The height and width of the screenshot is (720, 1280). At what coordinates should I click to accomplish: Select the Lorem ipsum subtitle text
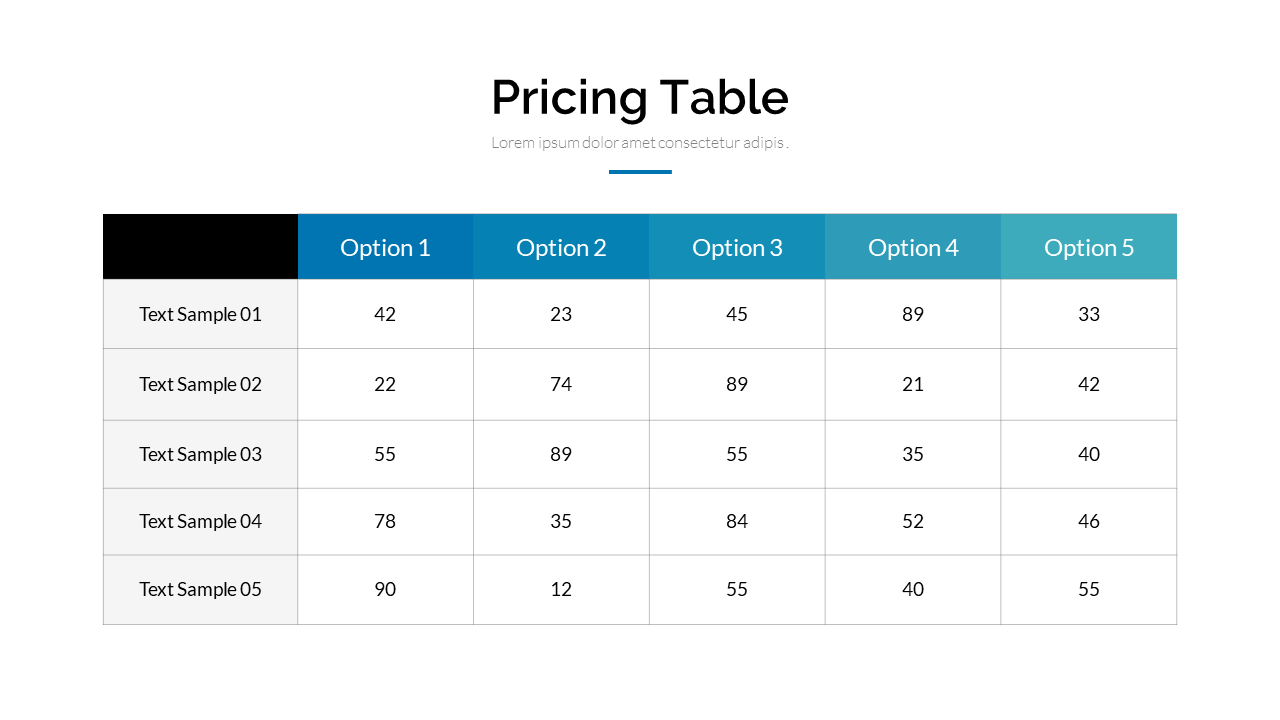coord(640,143)
